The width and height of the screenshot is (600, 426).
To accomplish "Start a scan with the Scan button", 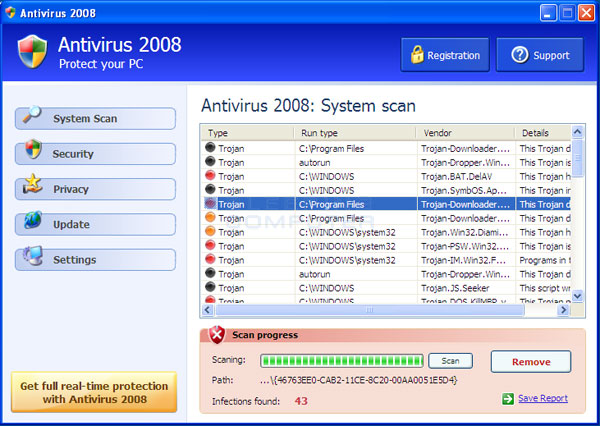I will 450,361.
